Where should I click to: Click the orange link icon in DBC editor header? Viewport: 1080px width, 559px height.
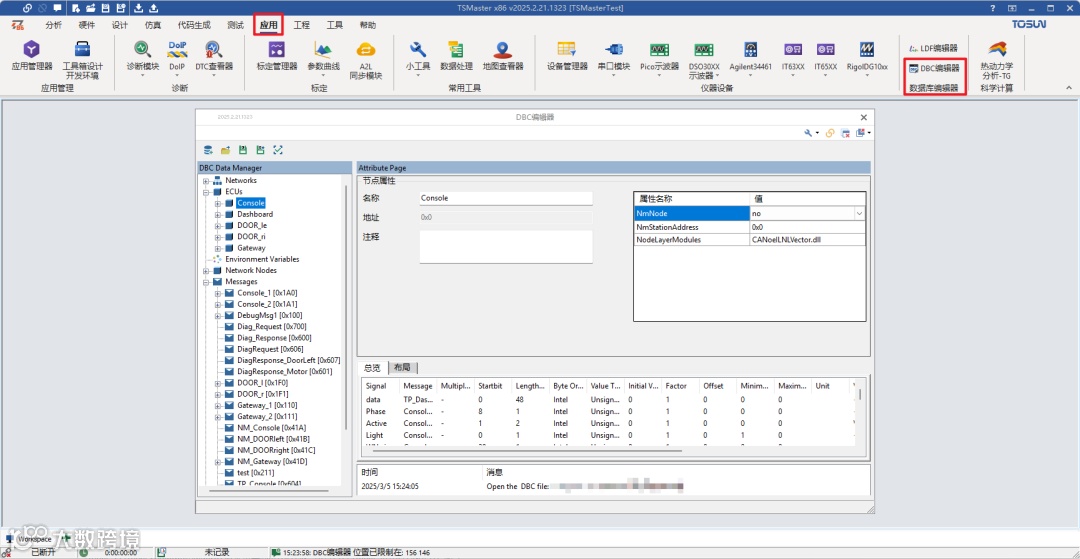click(x=831, y=133)
